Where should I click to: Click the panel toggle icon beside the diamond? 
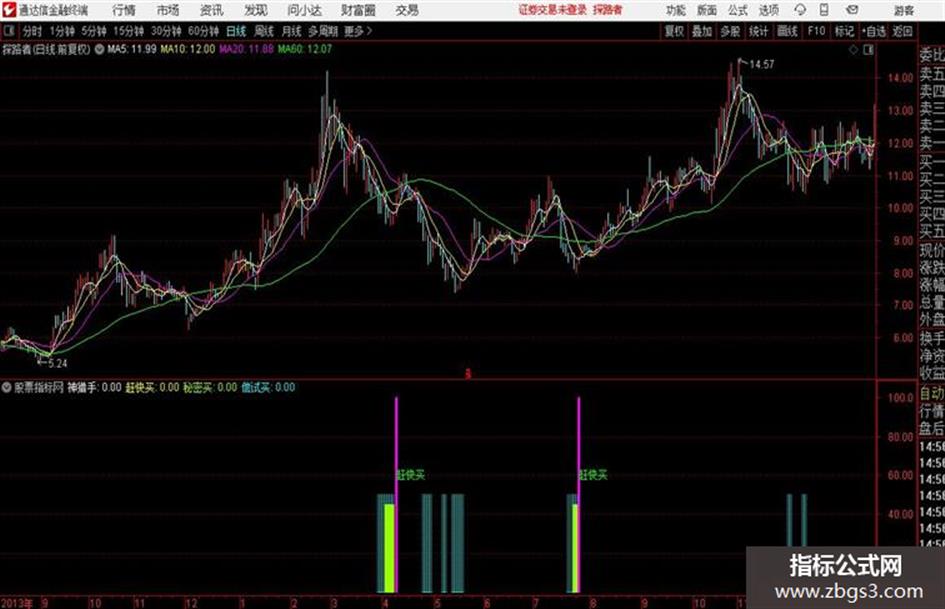point(868,50)
